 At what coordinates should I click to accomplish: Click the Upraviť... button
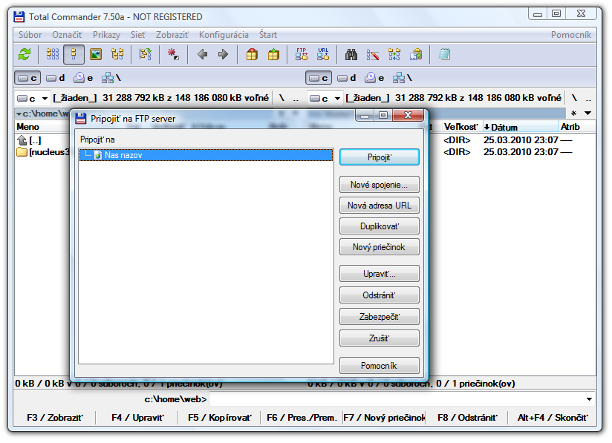coord(379,274)
